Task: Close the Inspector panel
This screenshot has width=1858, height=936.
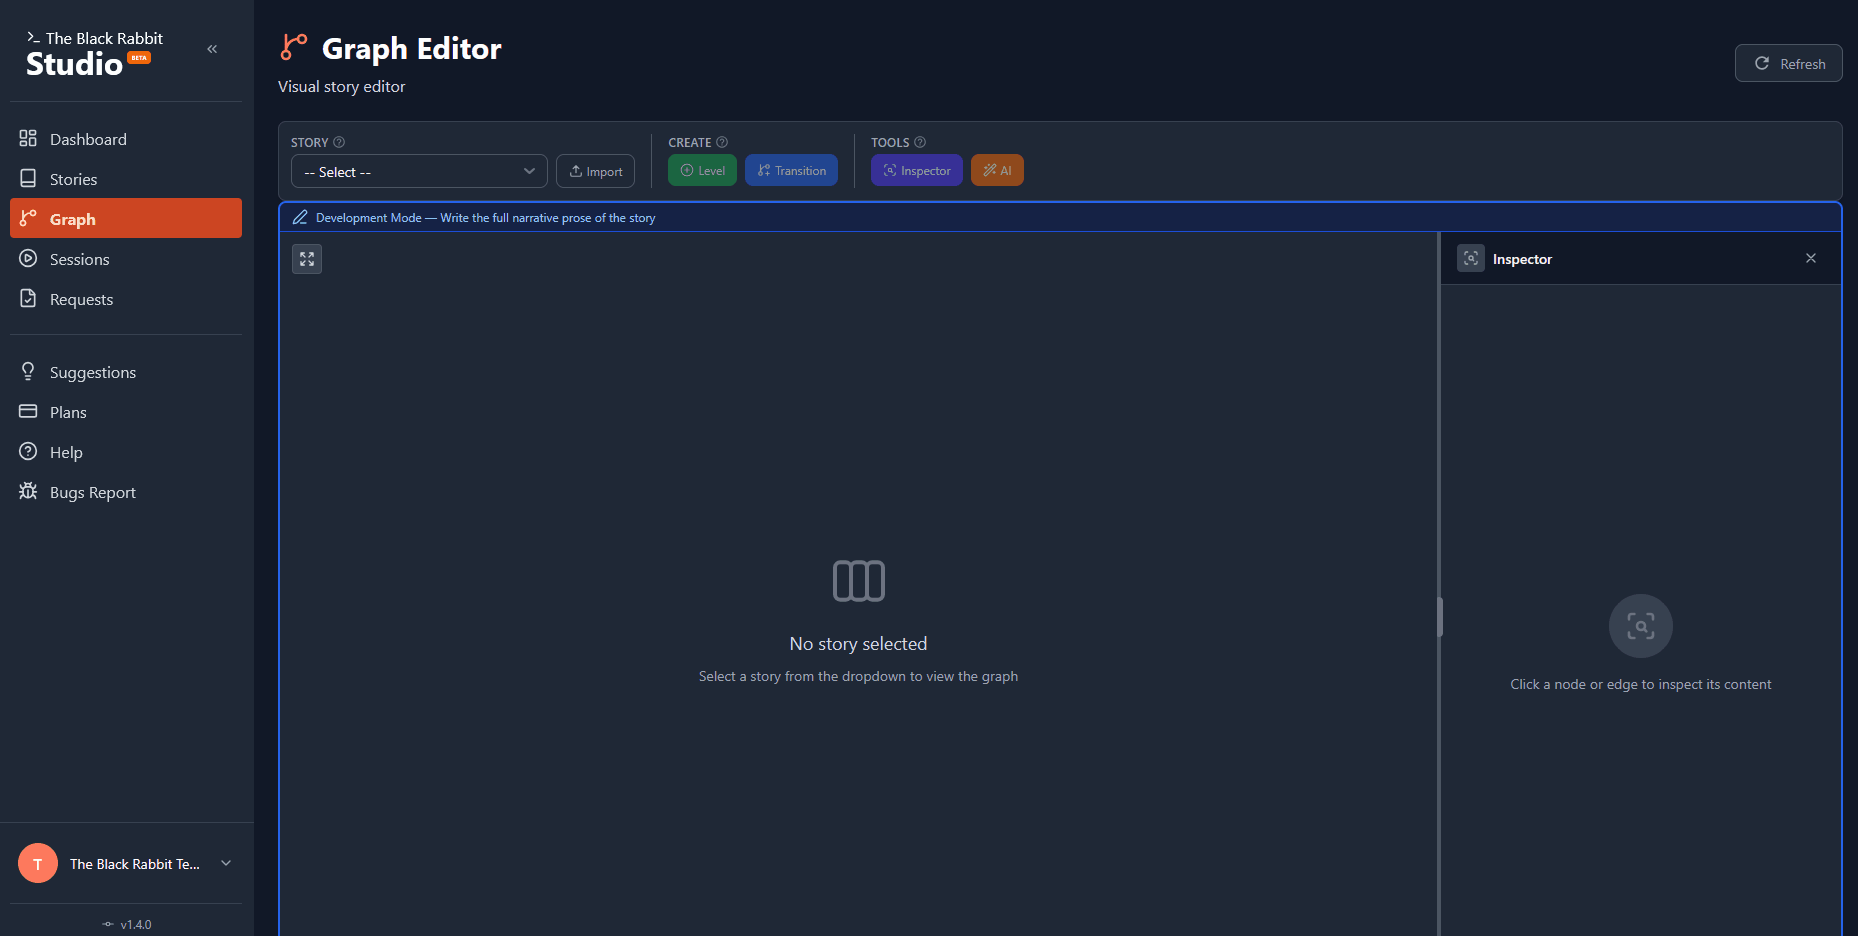Action: coord(1811,258)
